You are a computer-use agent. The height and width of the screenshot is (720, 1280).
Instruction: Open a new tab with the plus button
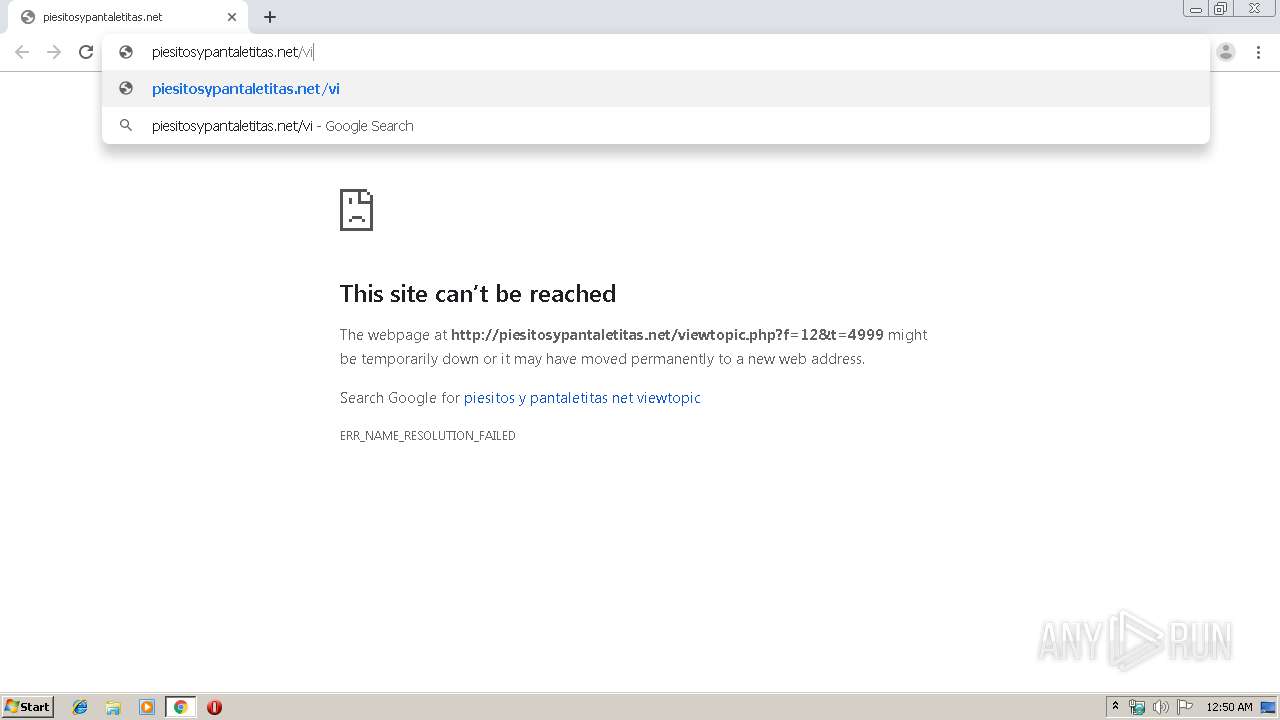(x=270, y=17)
